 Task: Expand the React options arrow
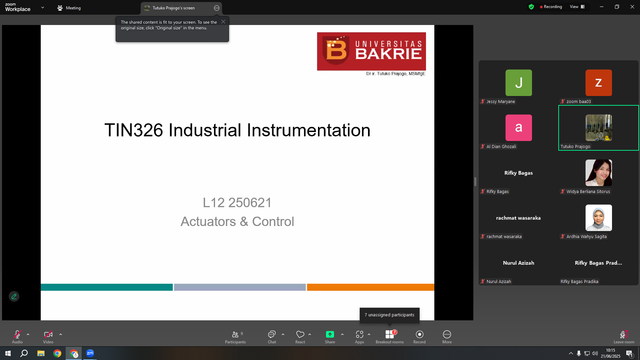(x=310, y=334)
